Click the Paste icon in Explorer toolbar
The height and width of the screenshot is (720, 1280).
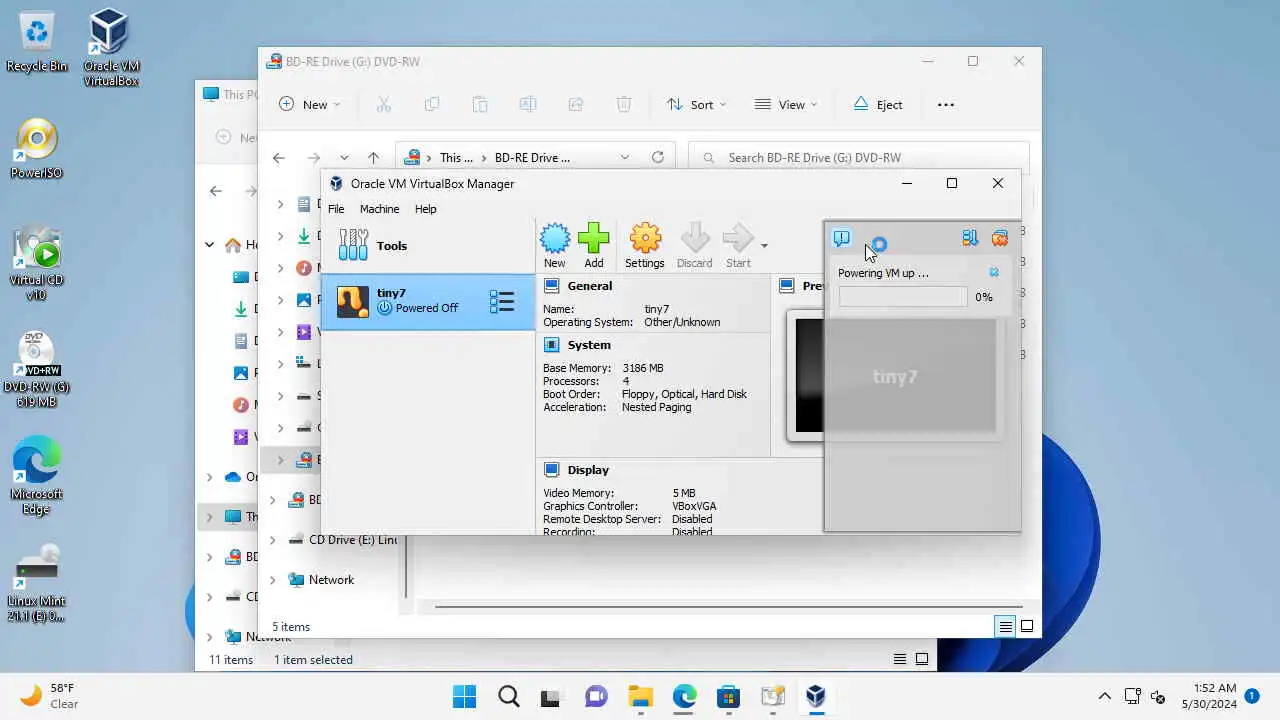(x=480, y=104)
